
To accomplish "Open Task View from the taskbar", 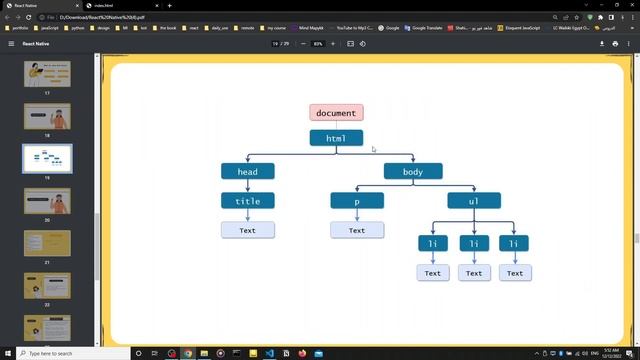I will (x=155, y=353).
